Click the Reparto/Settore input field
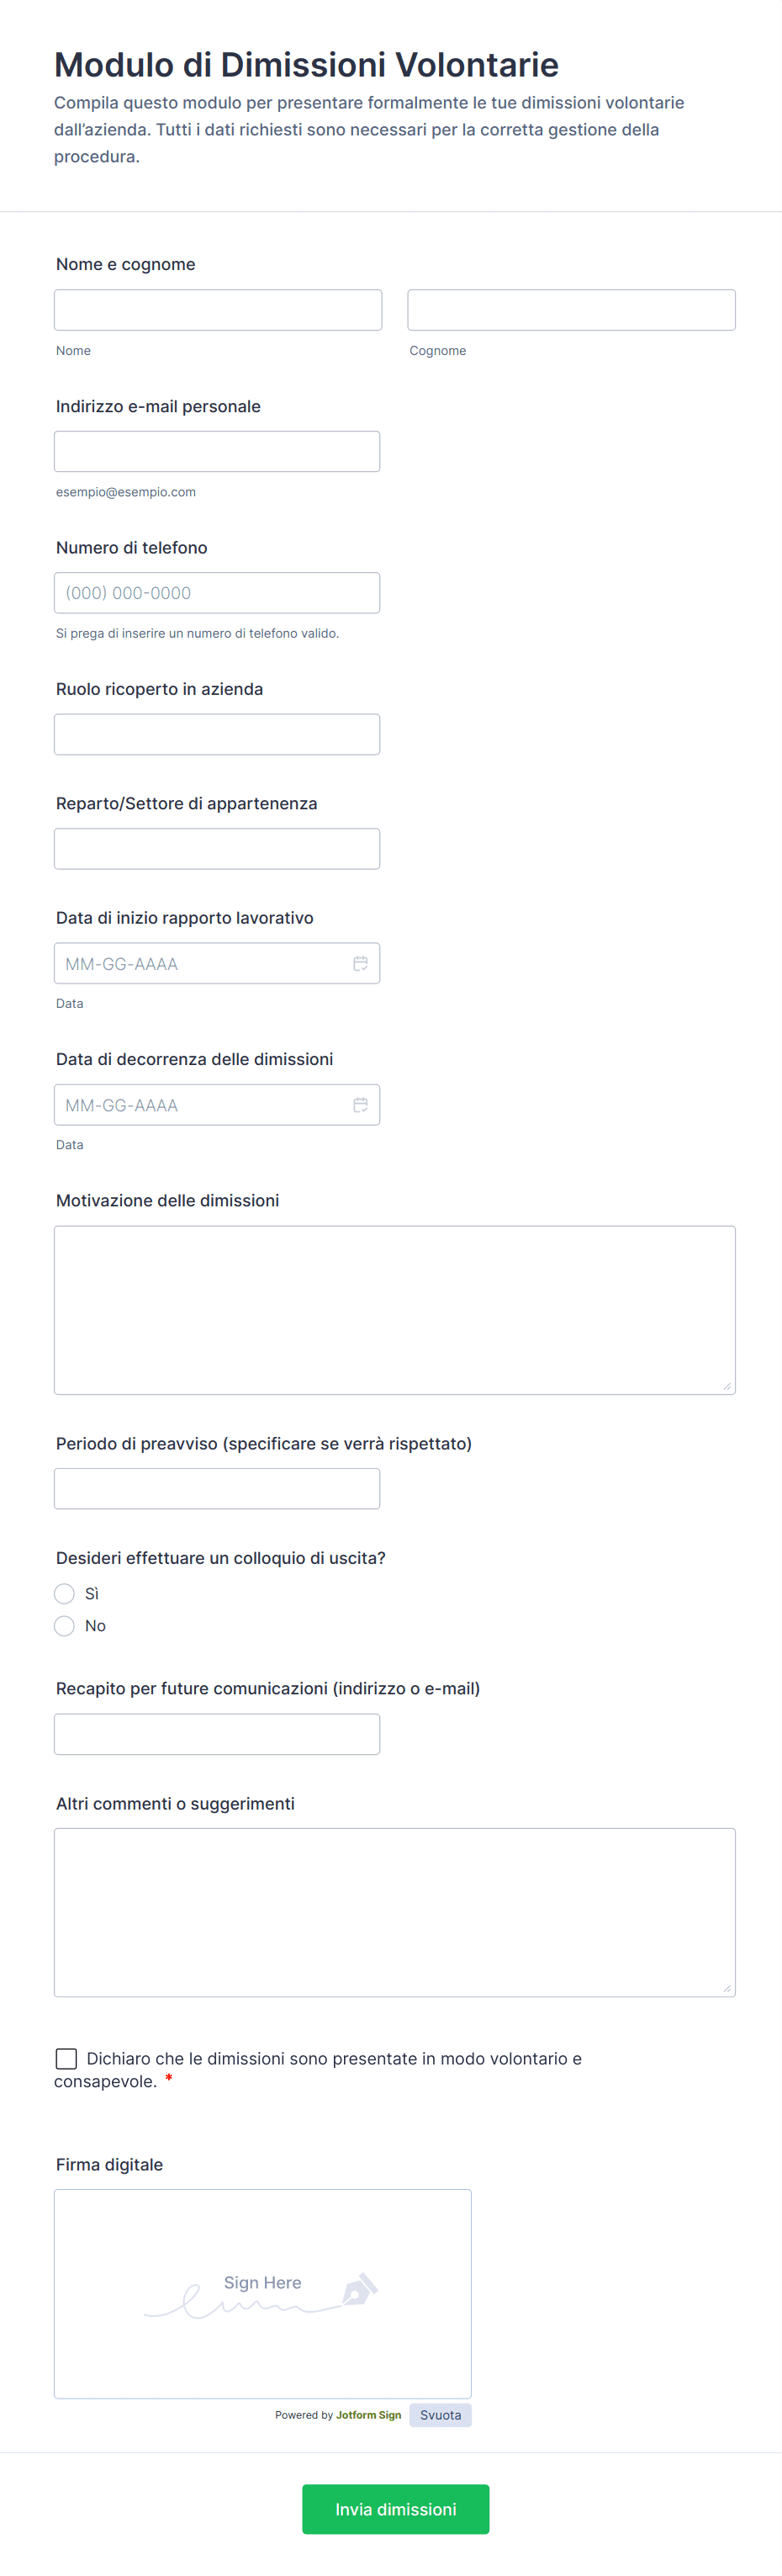This screenshot has width=782, height=2576. click(x=217, y=848)
